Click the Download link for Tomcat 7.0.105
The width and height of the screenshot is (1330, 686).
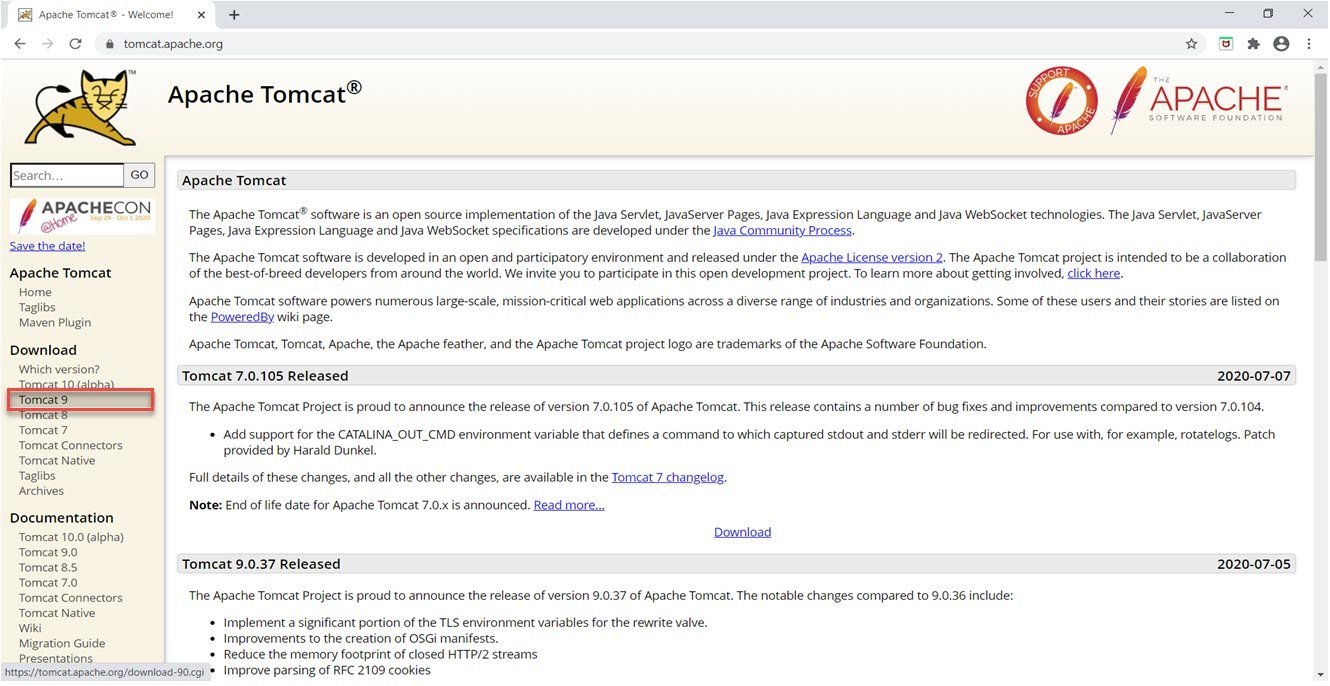pos(742,531)
